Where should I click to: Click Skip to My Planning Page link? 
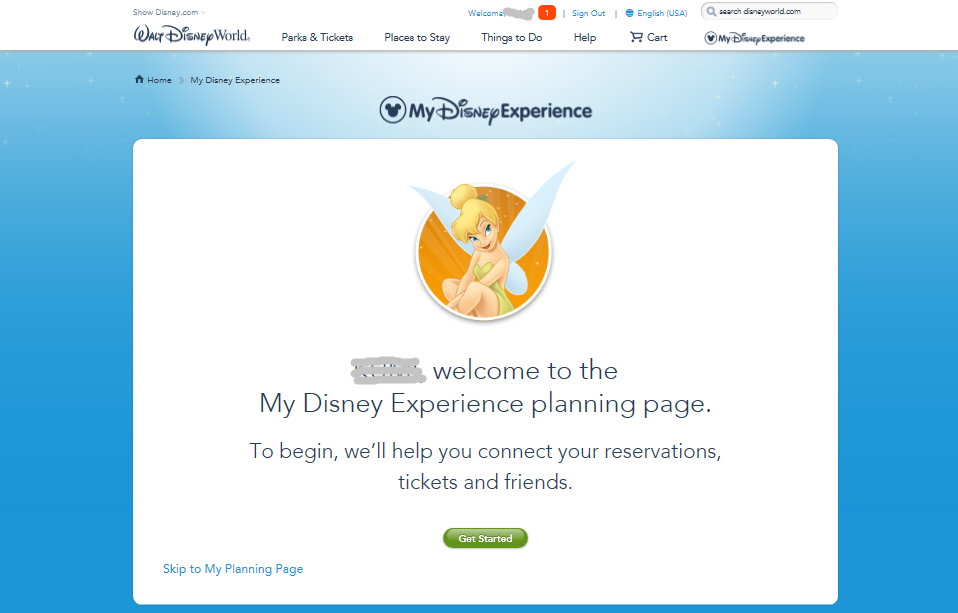click(233, 569)
